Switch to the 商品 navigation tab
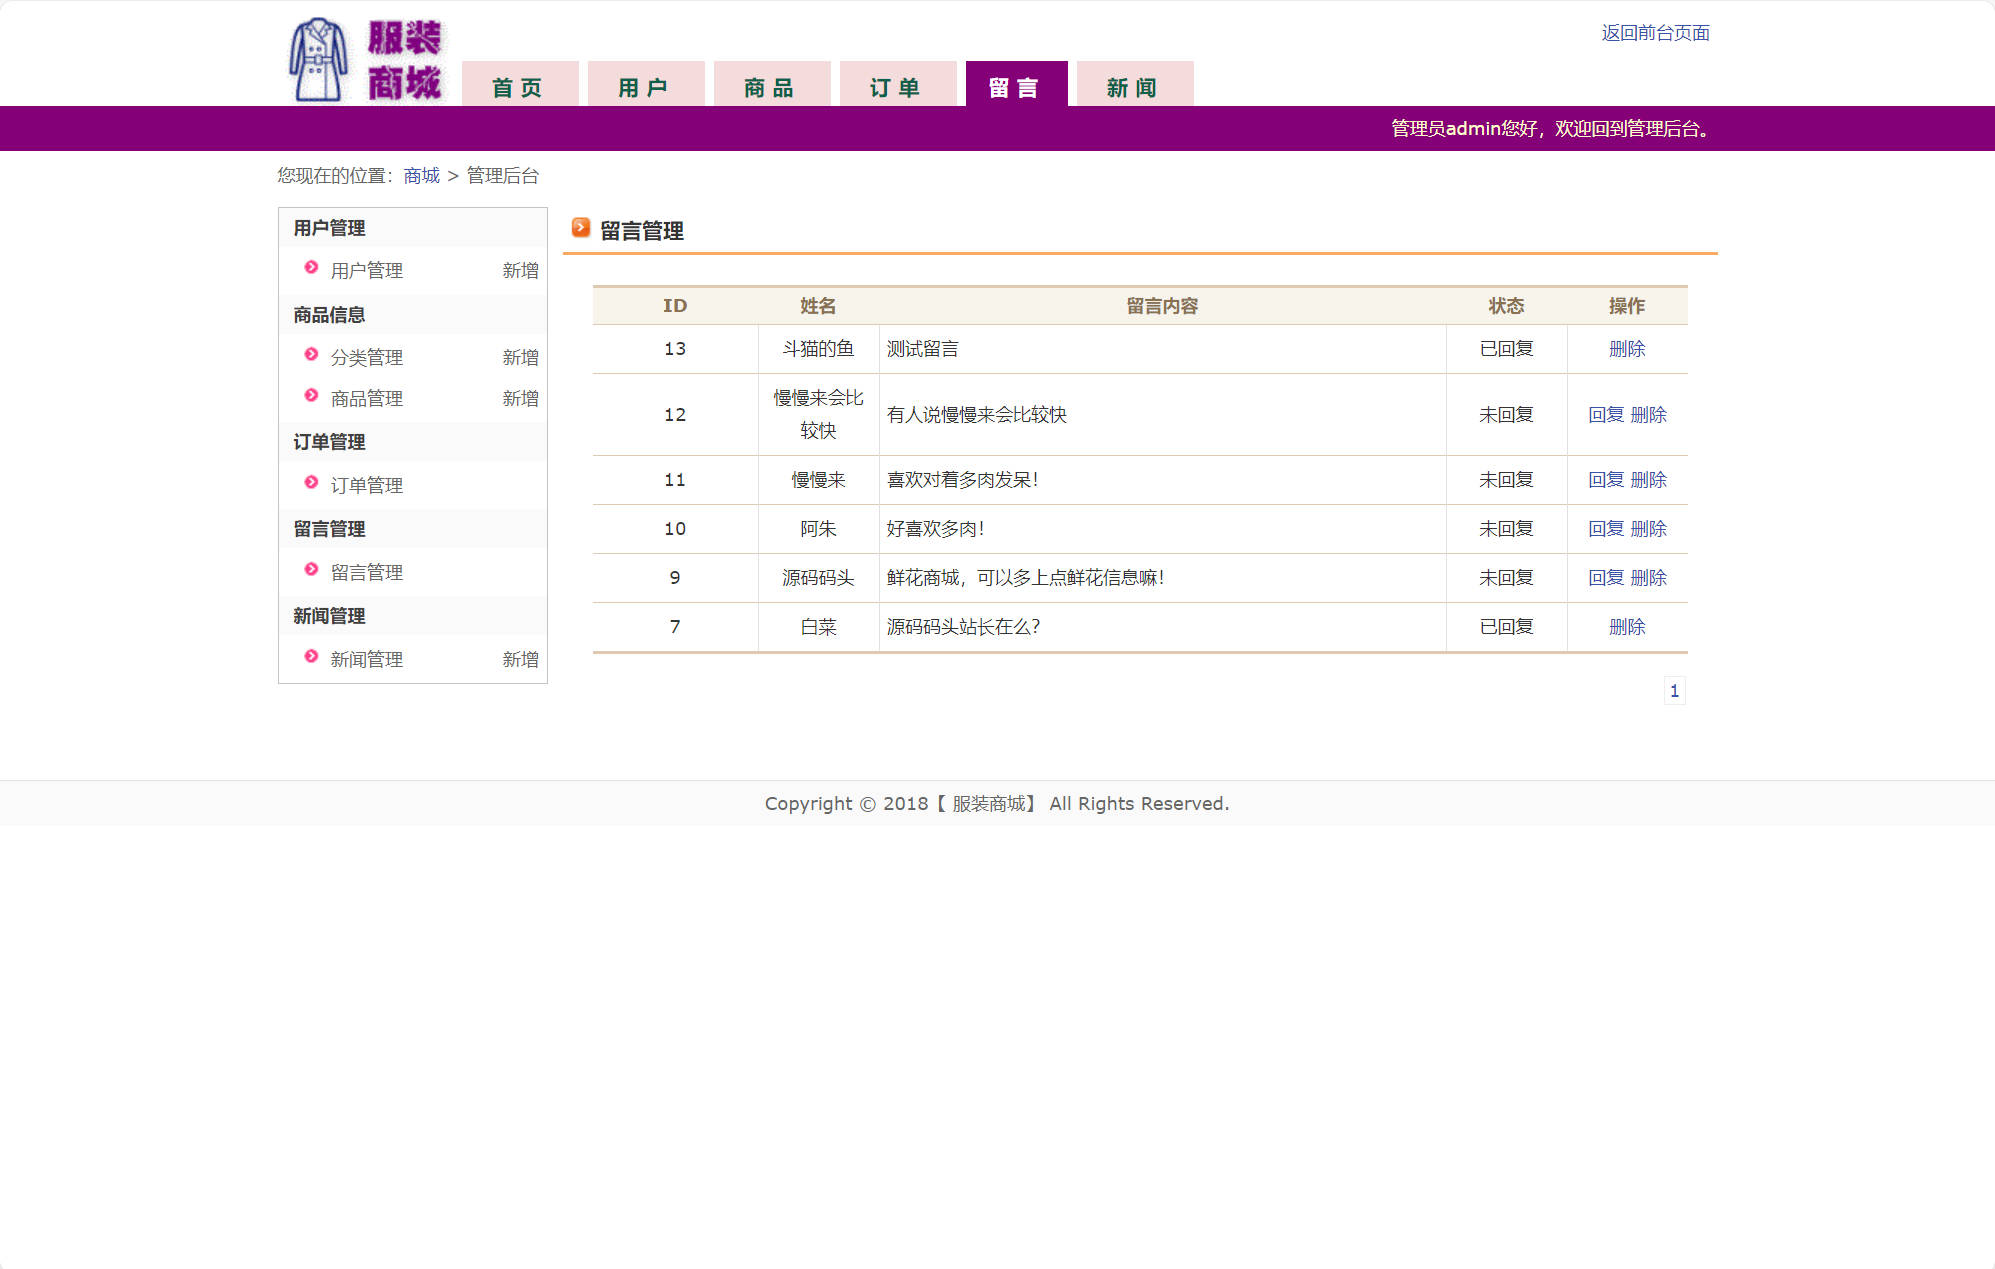The image size is (1995, 1269). click(771, 87)
